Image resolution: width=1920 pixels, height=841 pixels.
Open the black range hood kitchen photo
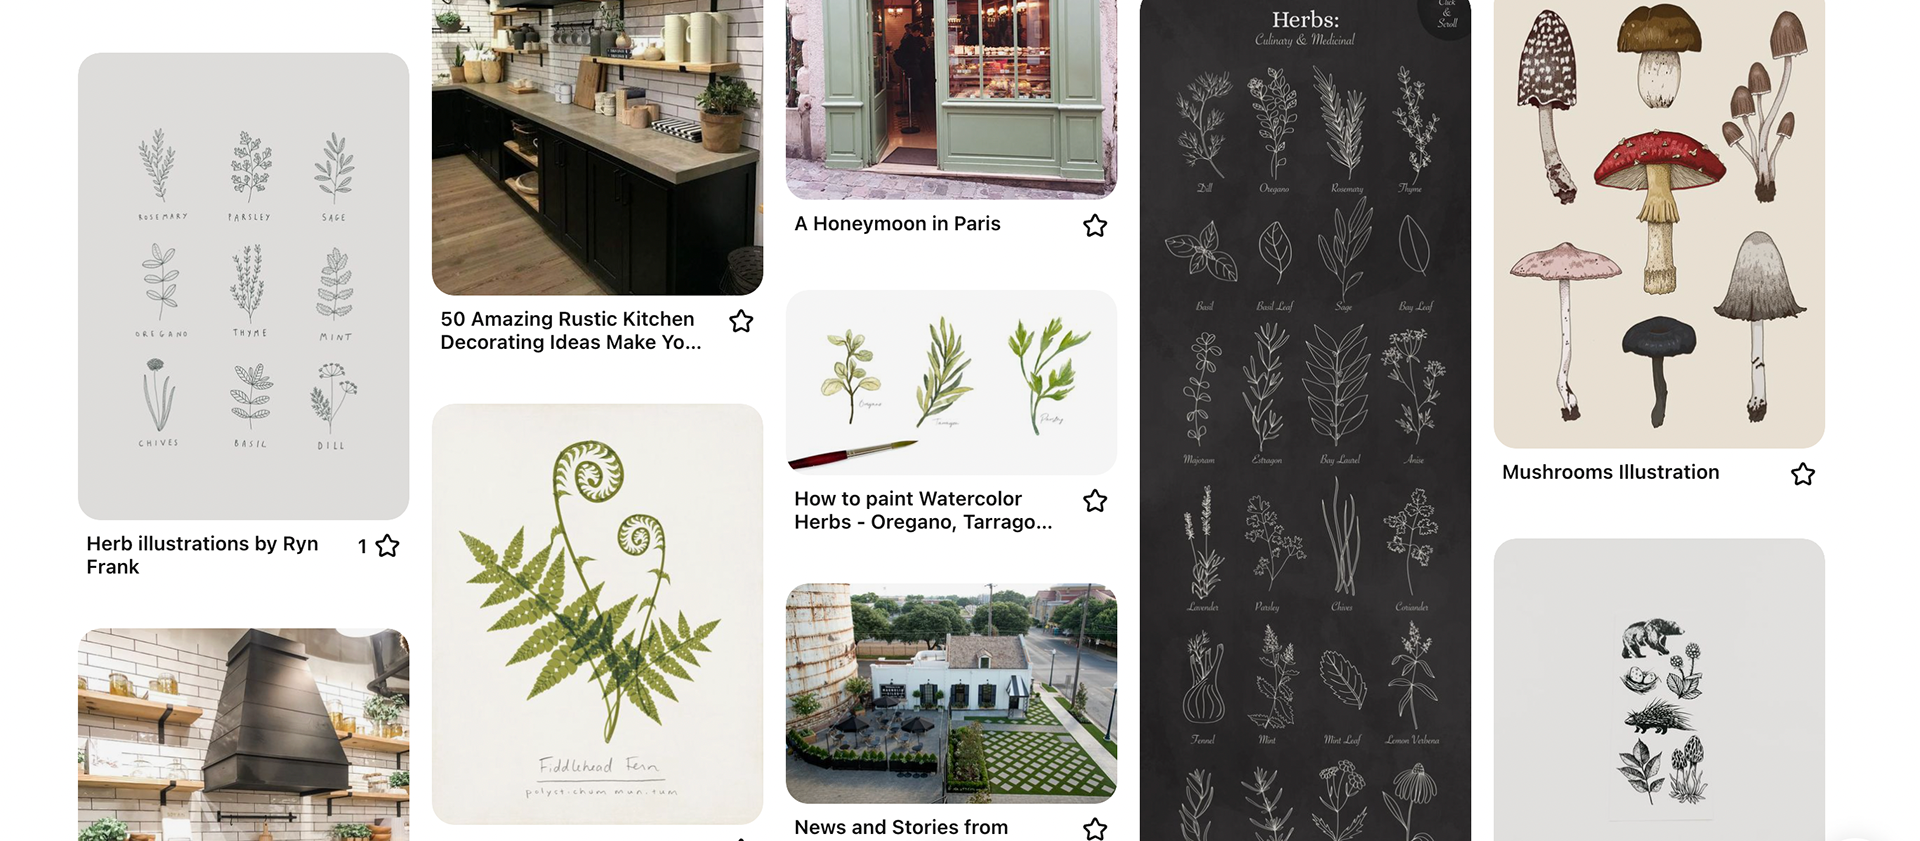pyautogui.click(x=243, y=734)
